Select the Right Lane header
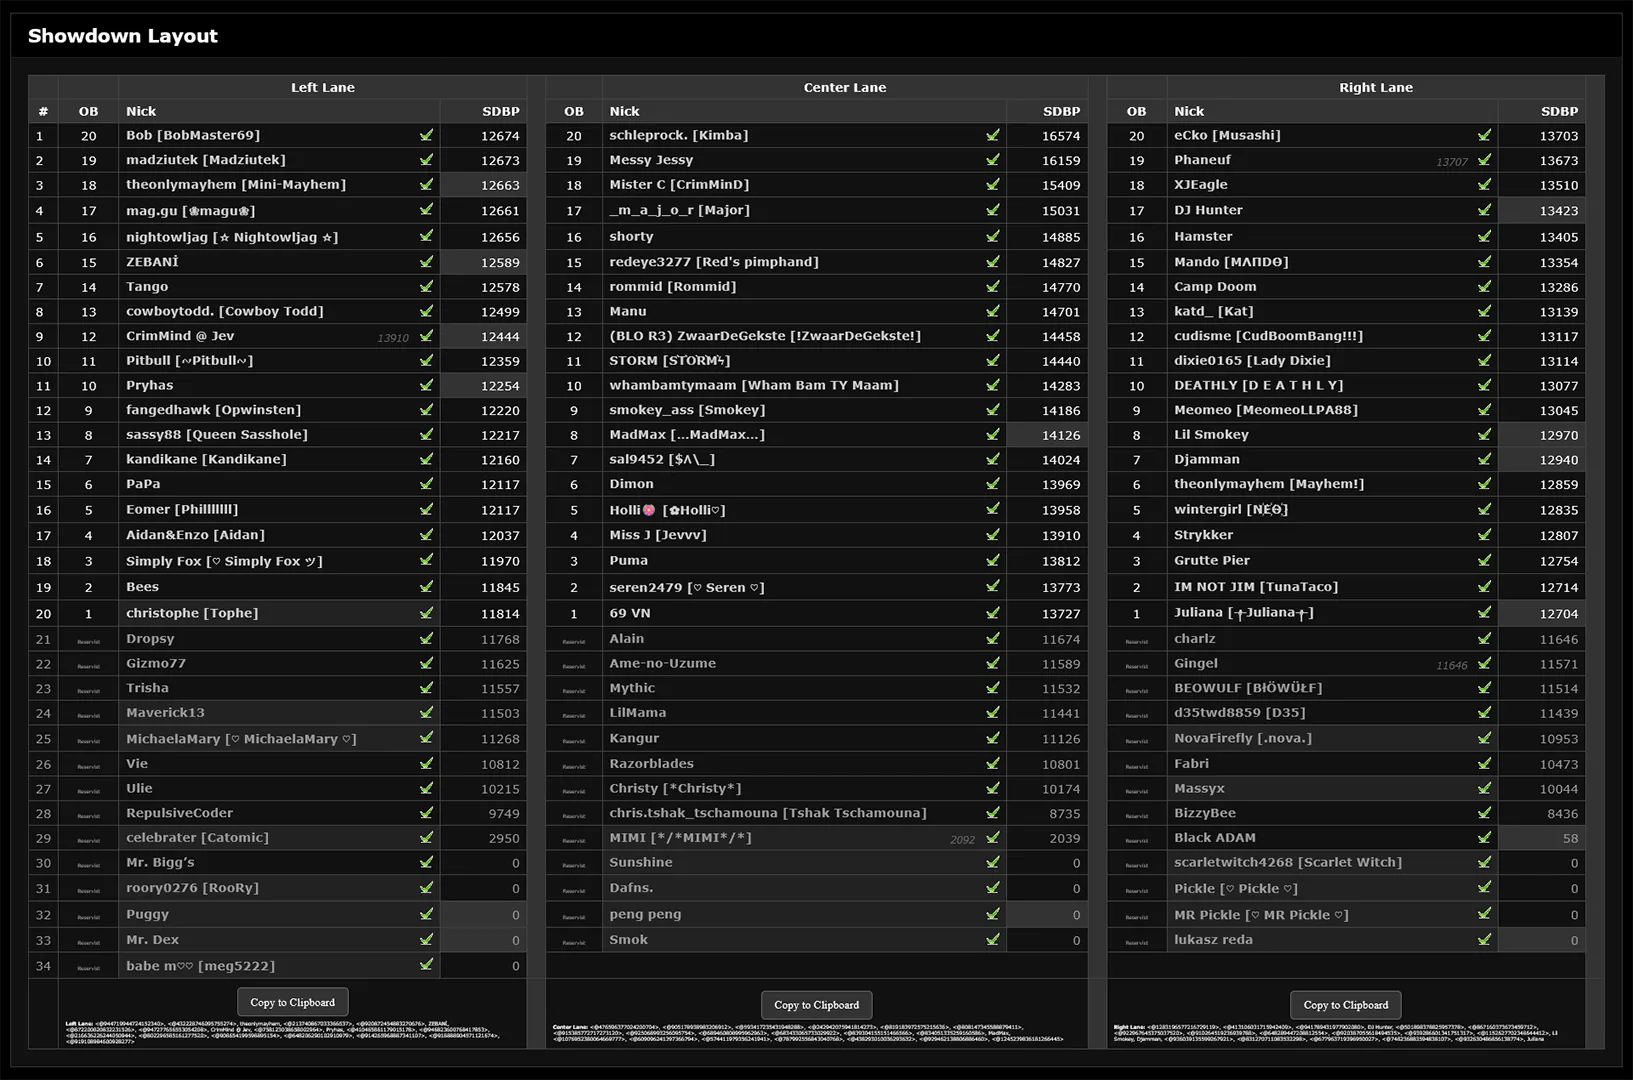This screenshot has width=1633, height=1080. tap(1375, 87)
